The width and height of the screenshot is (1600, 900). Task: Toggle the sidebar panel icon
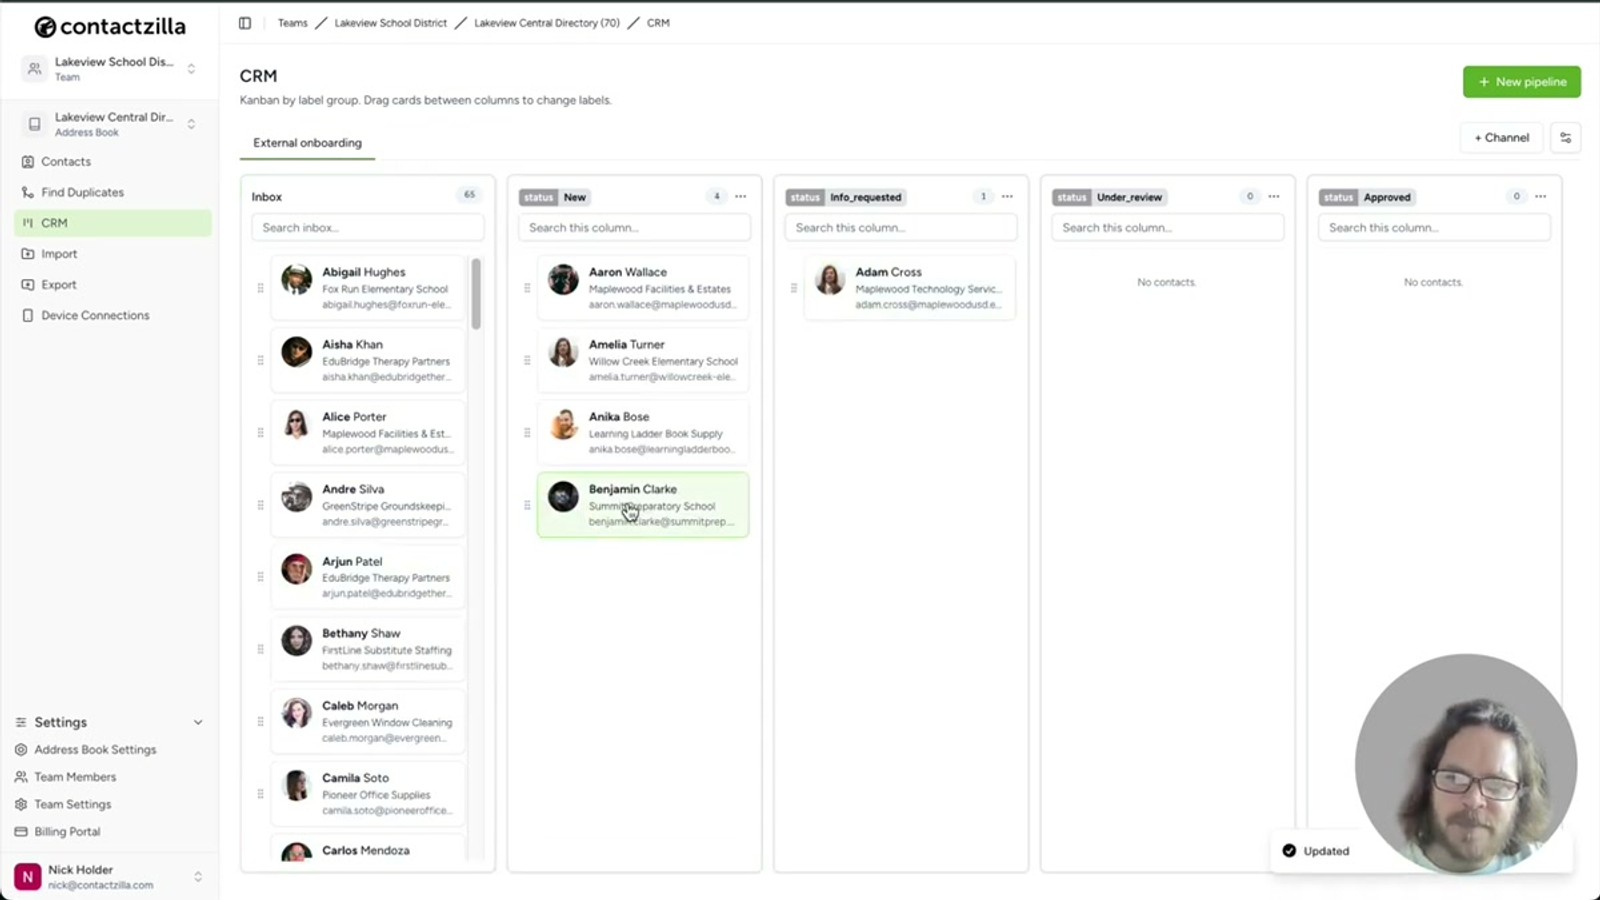(245, 23)
